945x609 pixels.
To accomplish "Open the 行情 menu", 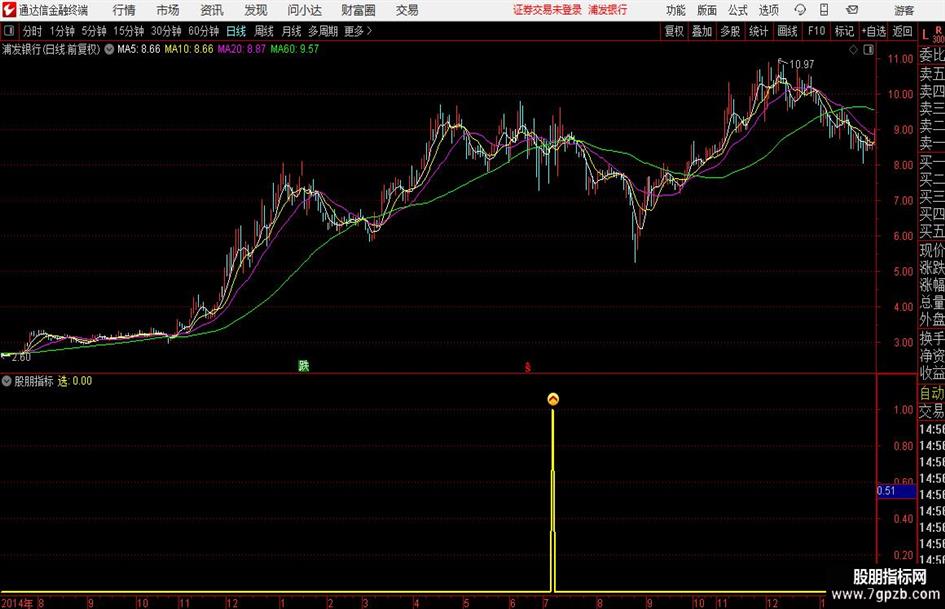I will (124, 10).
